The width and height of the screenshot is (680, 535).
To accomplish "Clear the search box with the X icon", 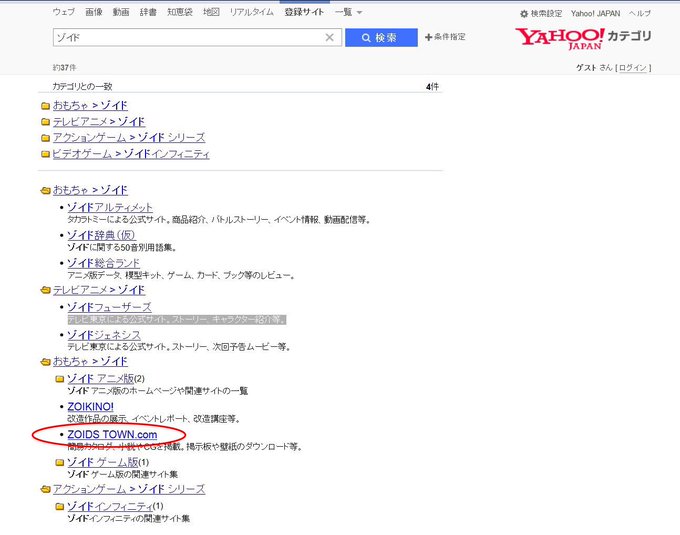I will [x=329, y=38].
